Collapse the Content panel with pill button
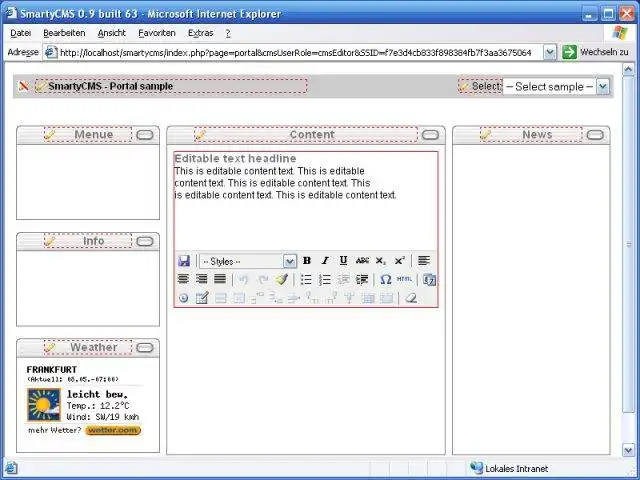The width and height of the screenshot is (640, 480). coord(430,135)
